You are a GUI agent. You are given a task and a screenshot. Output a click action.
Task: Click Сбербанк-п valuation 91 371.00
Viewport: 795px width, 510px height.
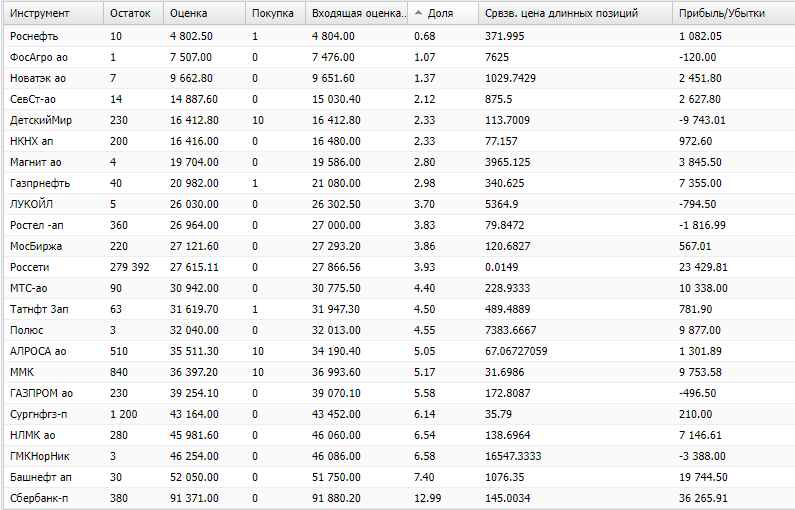(194, 498)
